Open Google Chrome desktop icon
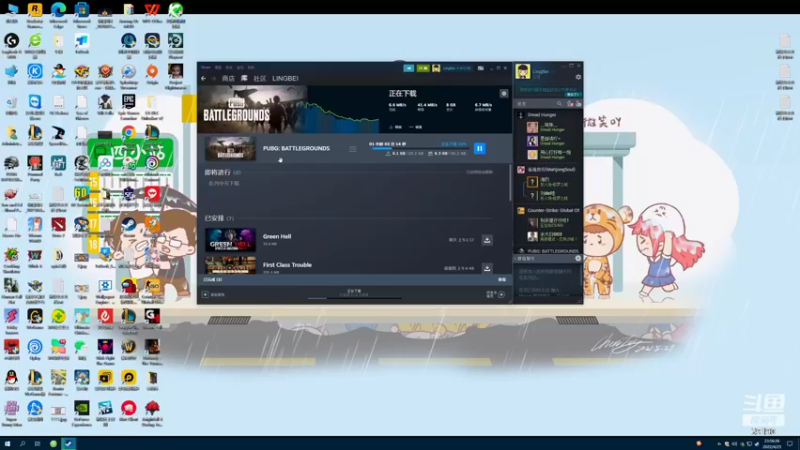The height and width of the screenshot is (450, 800). point(129,133)
